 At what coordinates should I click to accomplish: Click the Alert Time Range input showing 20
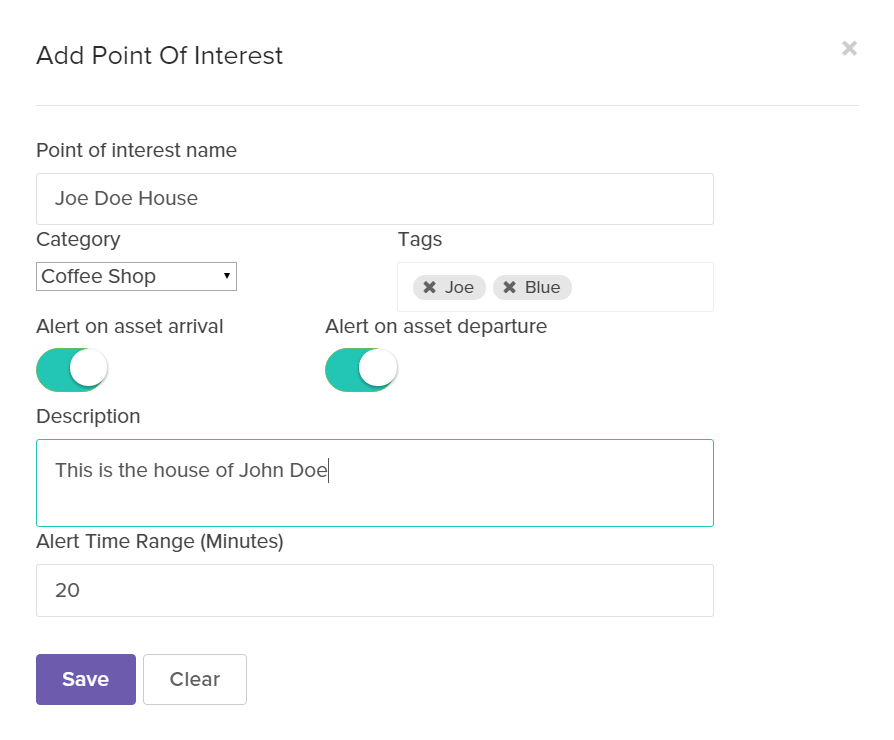[374, 590]
